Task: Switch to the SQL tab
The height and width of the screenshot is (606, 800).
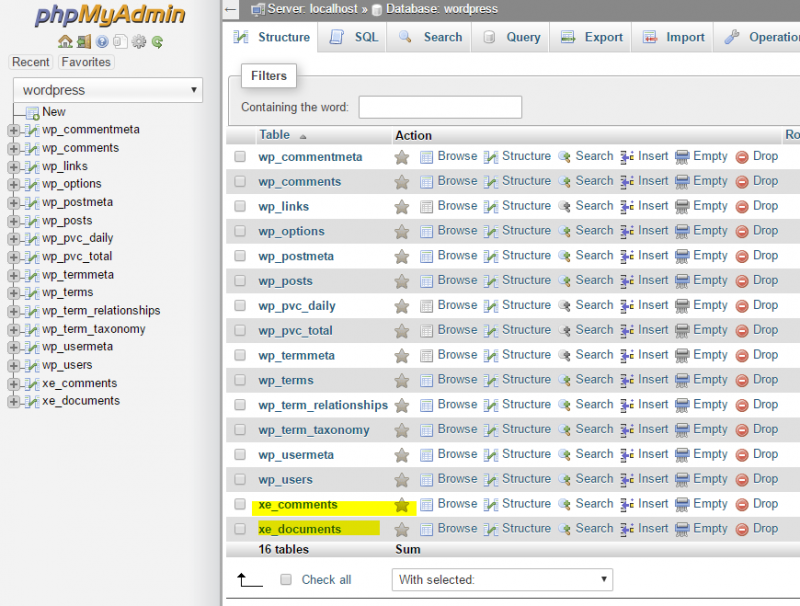Action: point(353,37)
